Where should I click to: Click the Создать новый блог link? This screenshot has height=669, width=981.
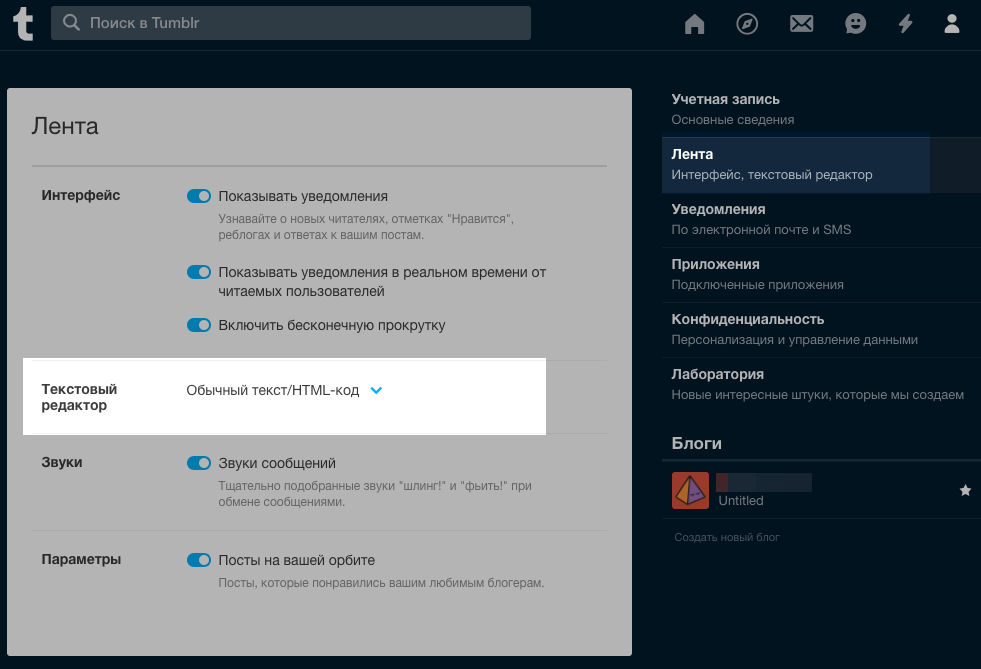pyautogui.click(x=726, y=537)
